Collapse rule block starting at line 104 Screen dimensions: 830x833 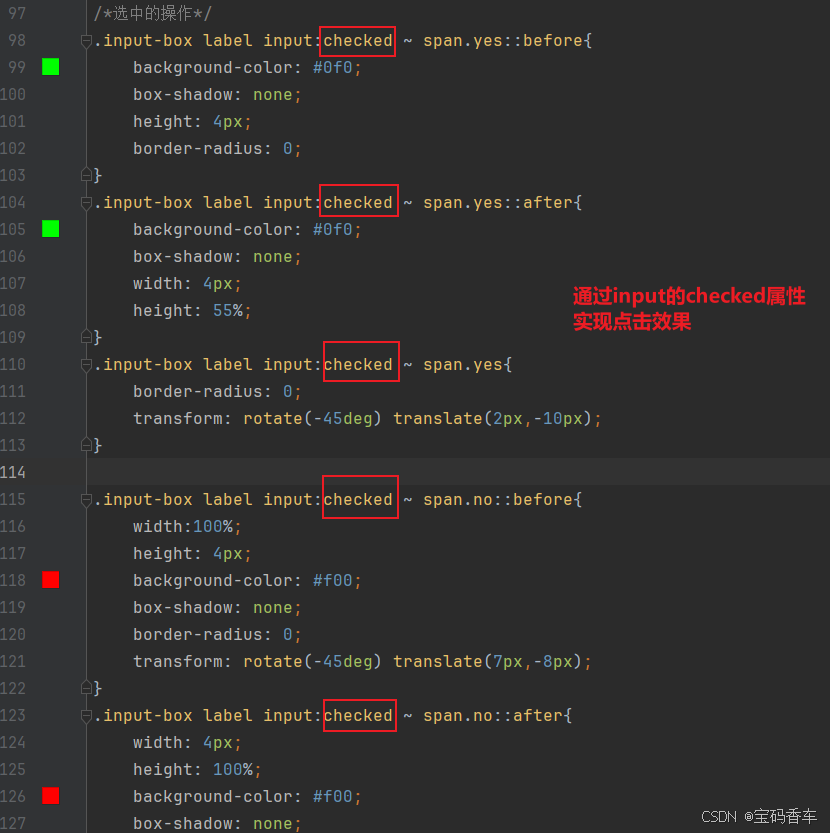(x=86, y=202)
